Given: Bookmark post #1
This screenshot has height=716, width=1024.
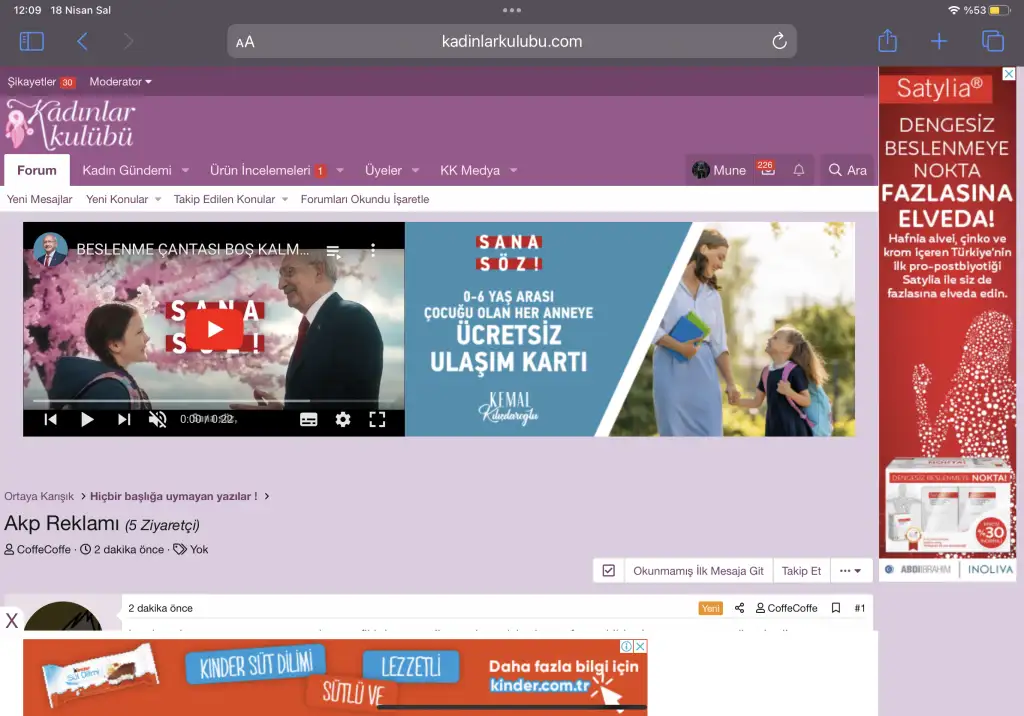Looking at the screenshot, I should (x=836, y=608).
